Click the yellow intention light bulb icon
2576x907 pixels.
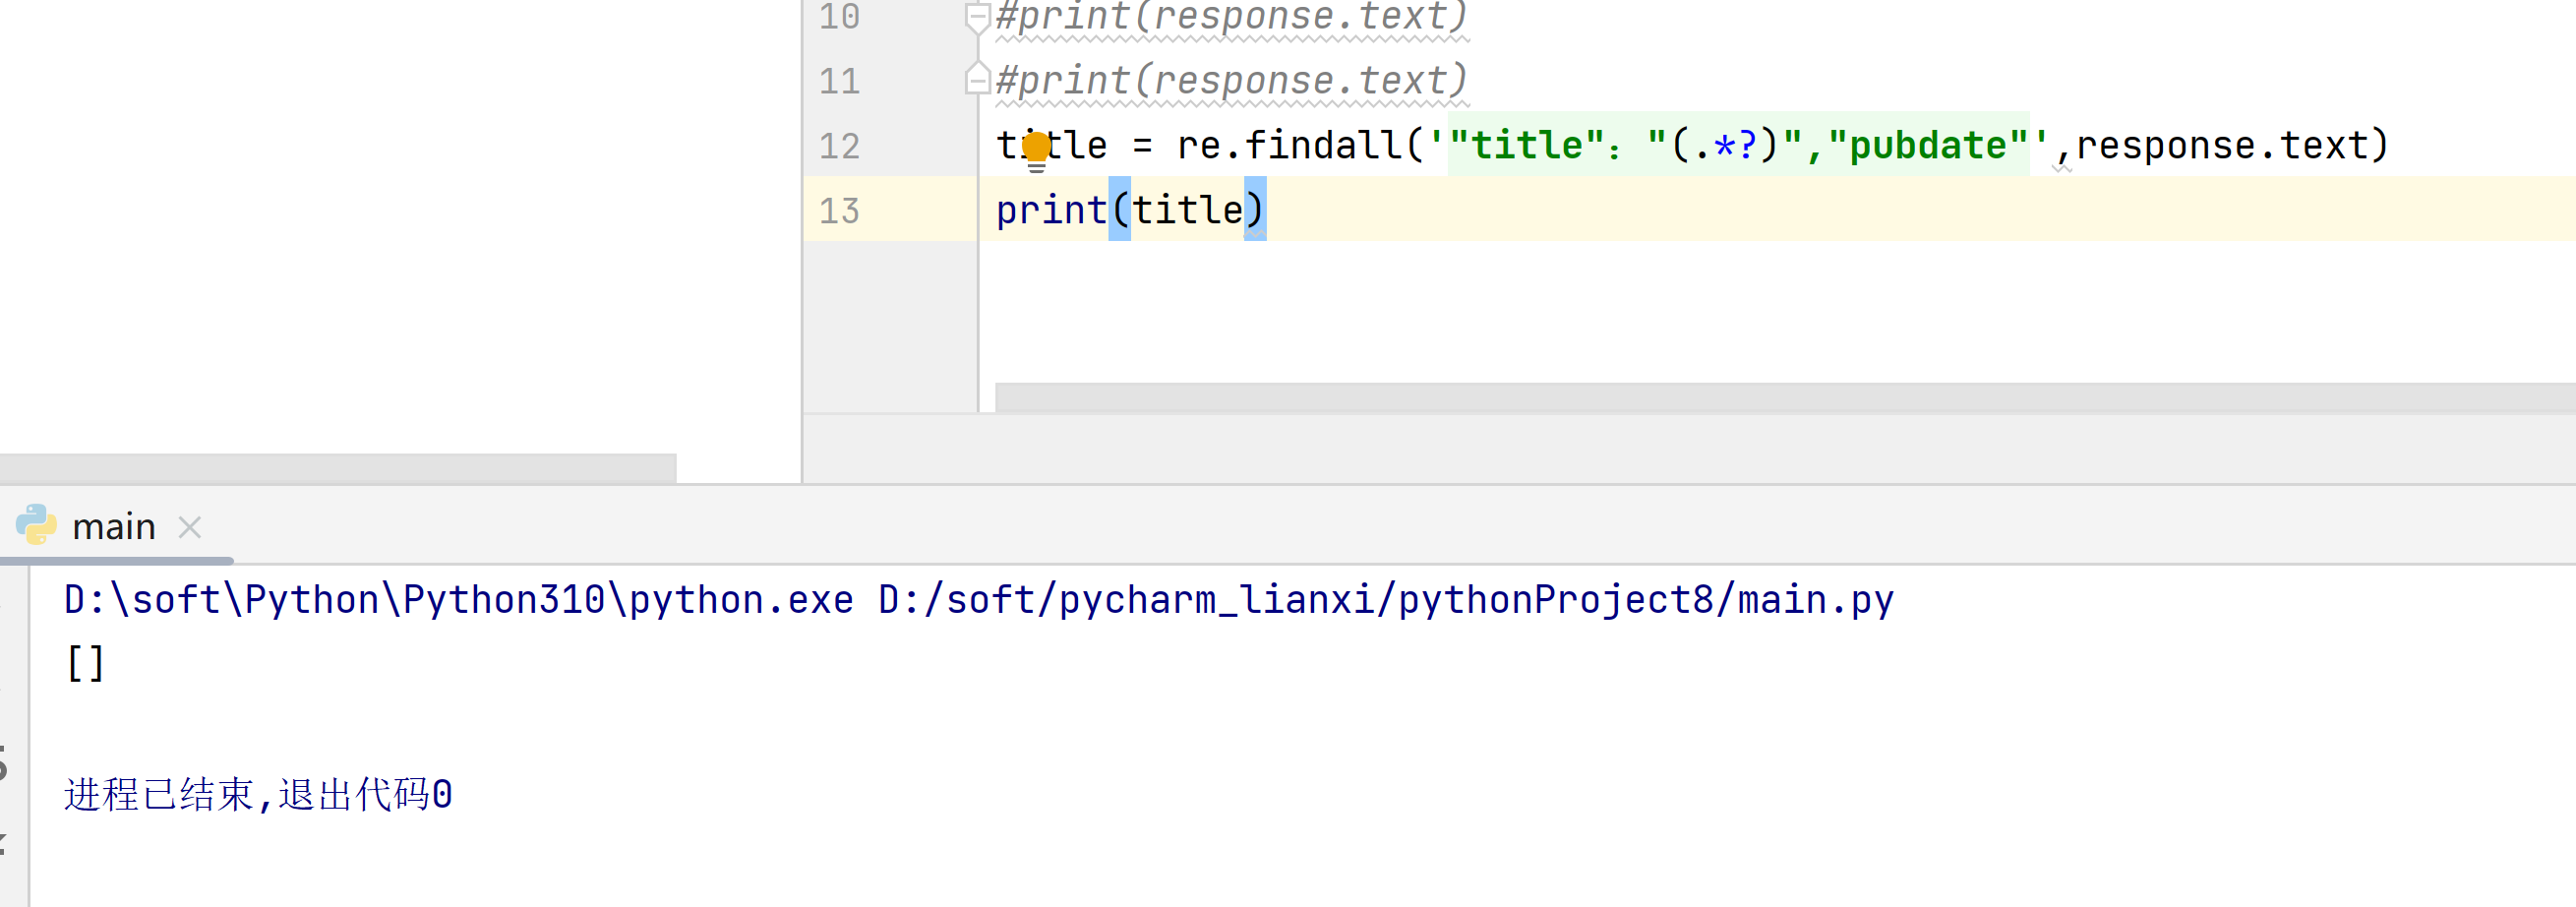1036,149
